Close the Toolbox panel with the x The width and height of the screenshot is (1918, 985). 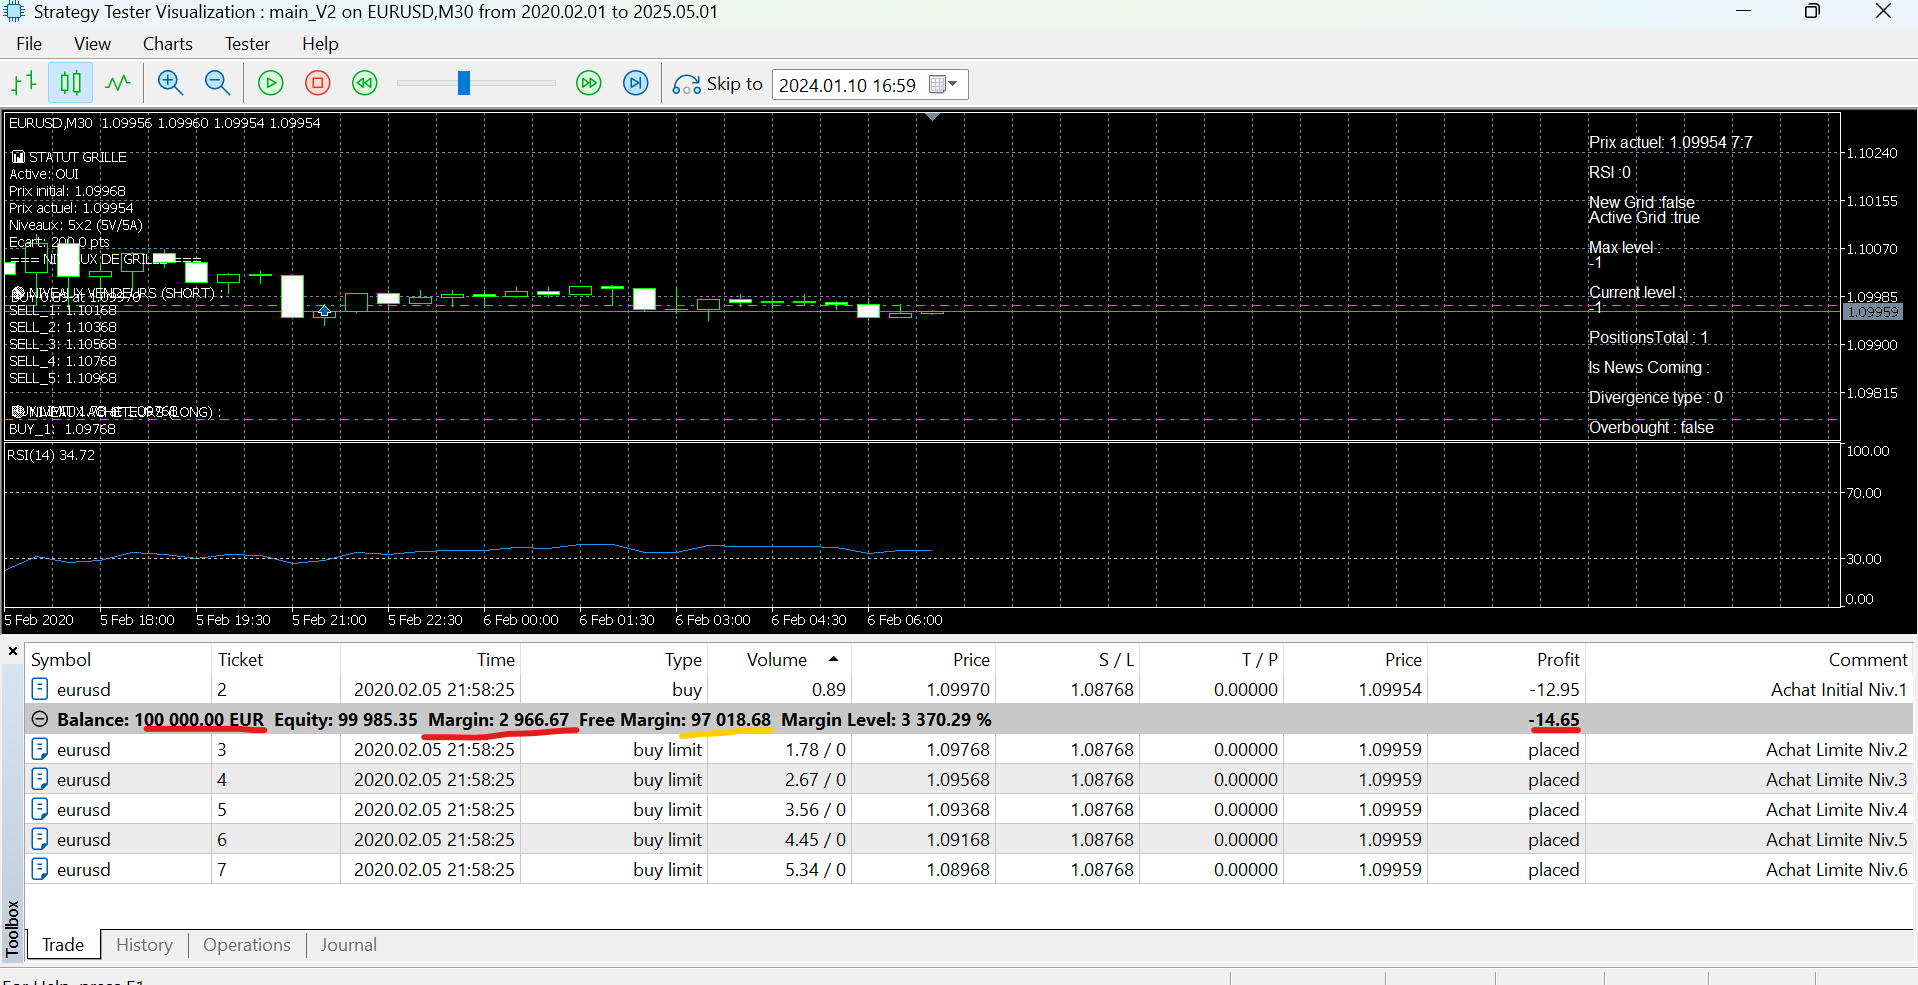13,652
